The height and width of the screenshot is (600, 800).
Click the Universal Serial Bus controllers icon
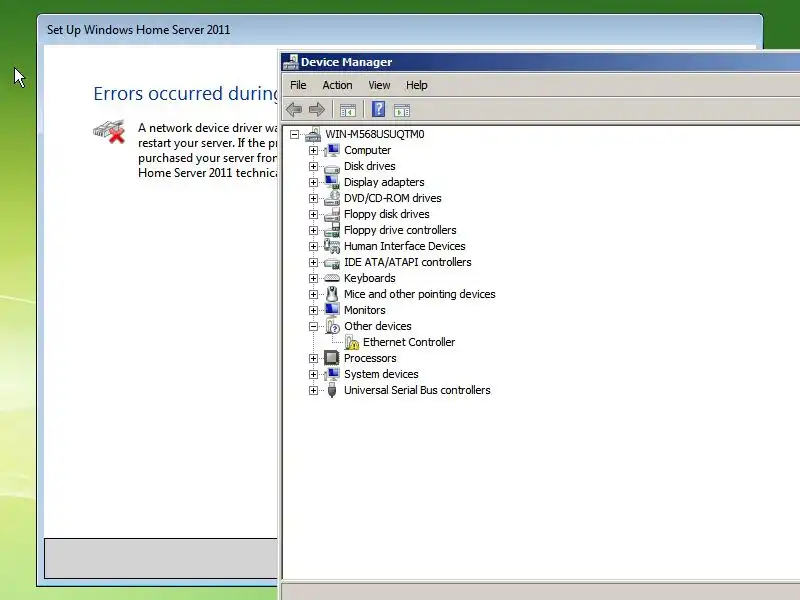tap(332, 390)
